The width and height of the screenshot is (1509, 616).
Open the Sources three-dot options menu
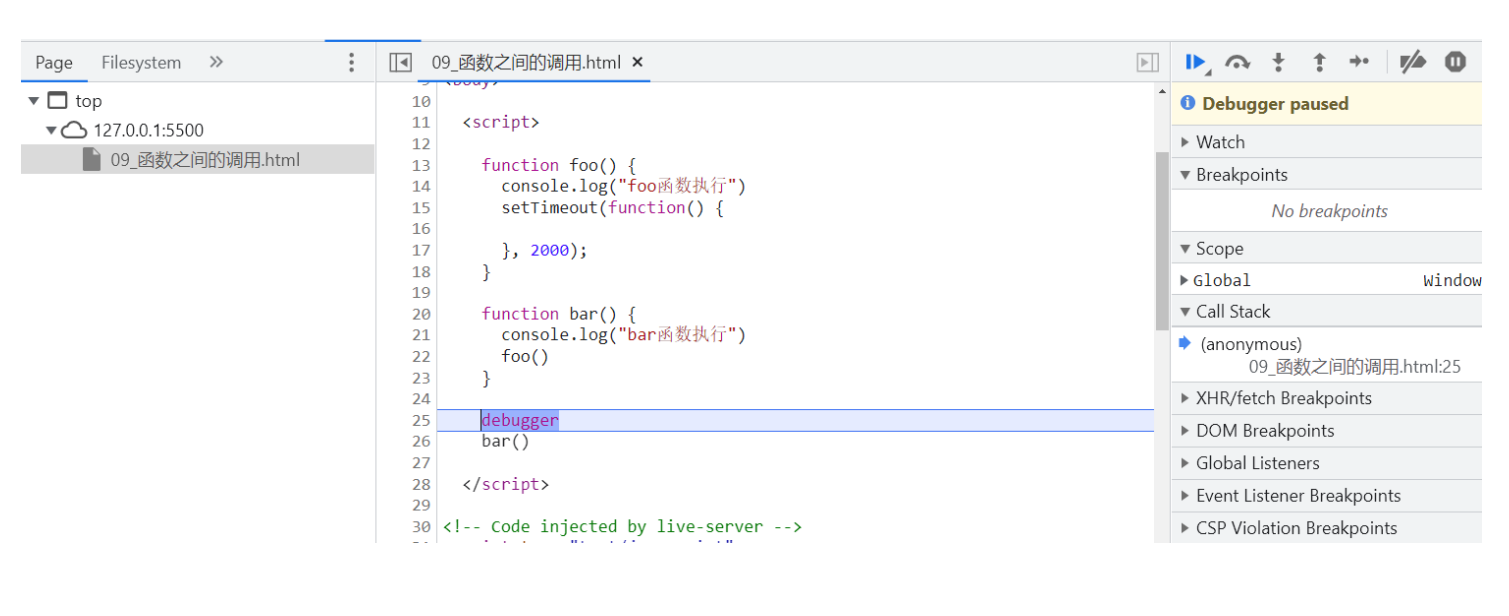pos(351,62)
